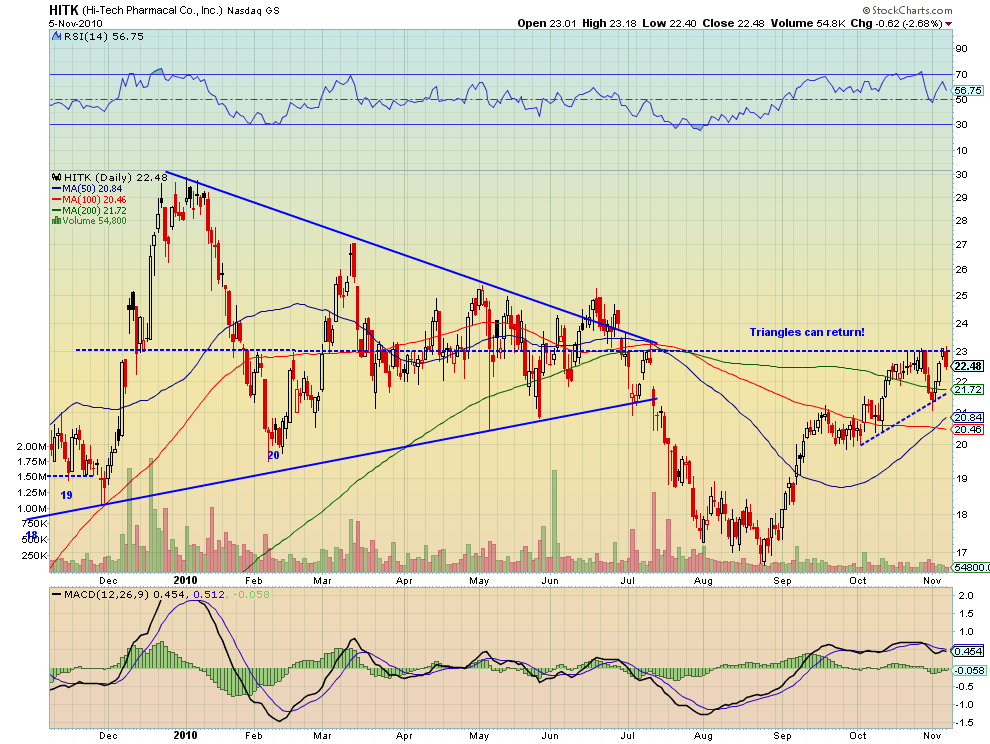The image size is (990, 744).
Task: Click the red down arrow after Chg
Action: [948, 24]
